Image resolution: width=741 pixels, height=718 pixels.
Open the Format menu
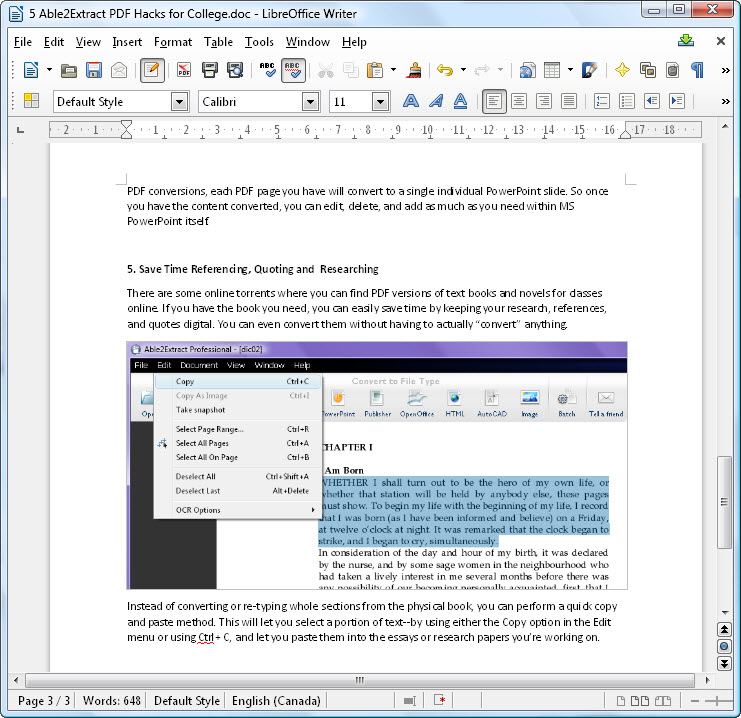click(x=173, y=42)
